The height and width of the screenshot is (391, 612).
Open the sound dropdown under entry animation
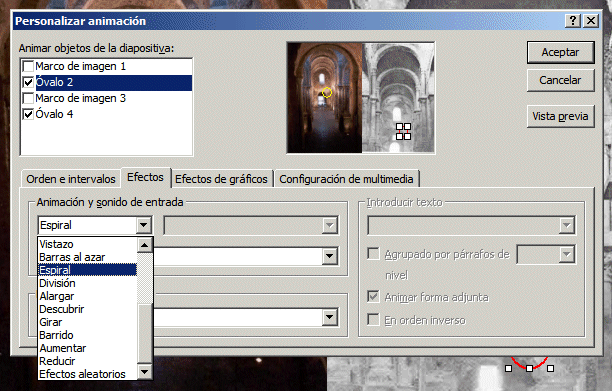pos(330,256)
